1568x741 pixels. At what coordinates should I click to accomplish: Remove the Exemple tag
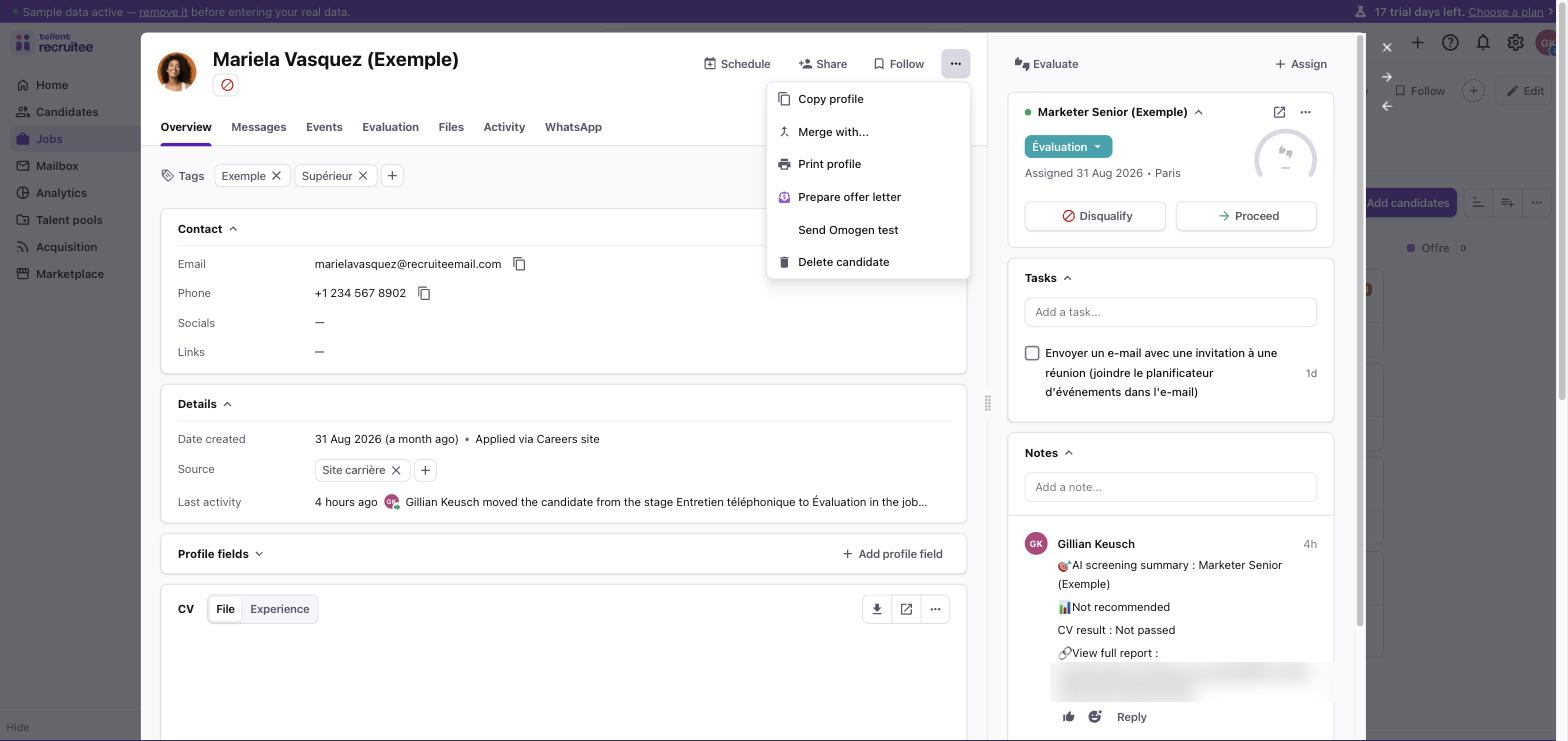[276, 176]
